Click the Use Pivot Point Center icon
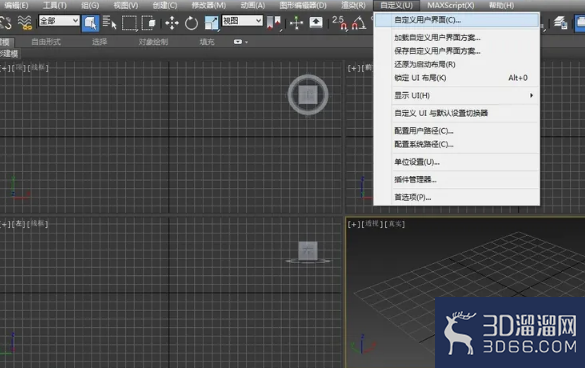Image resolution: width=585 pixels, height=368 pixels. (x=274, y=23)
